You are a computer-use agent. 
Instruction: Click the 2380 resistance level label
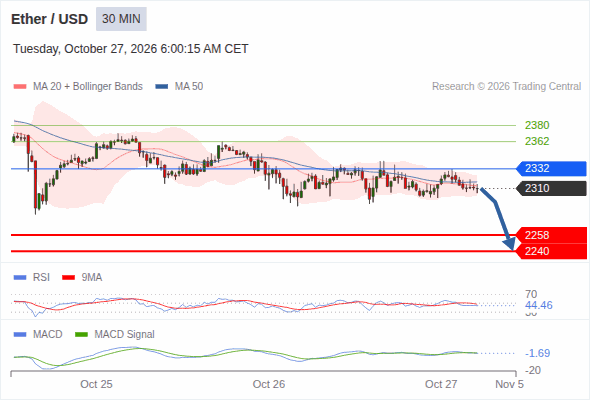point(537,125)
